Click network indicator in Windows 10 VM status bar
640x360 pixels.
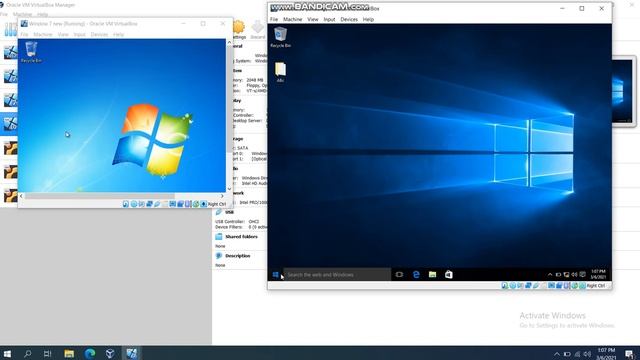tap(528, 286)
